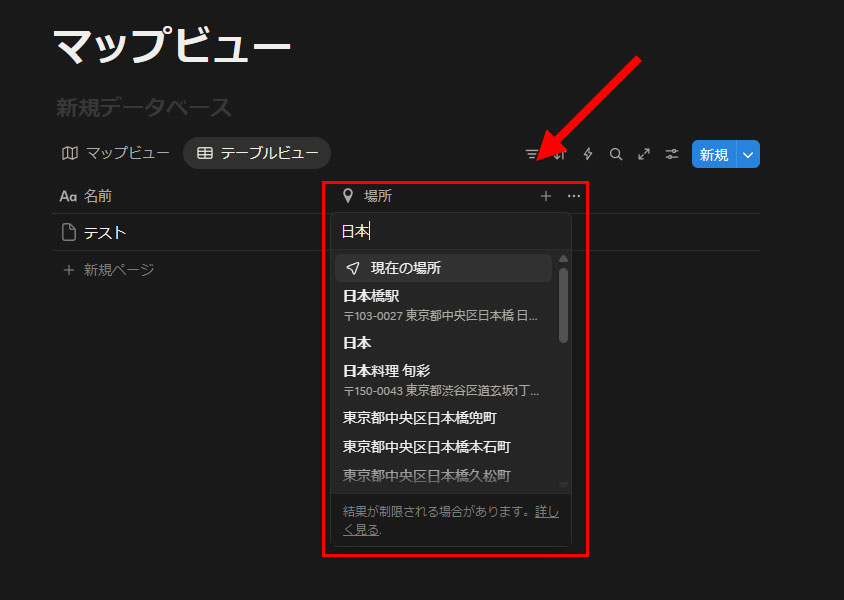Add a property with the plus icon
Viewport: 844px width, 600px height.
[546, 197]
